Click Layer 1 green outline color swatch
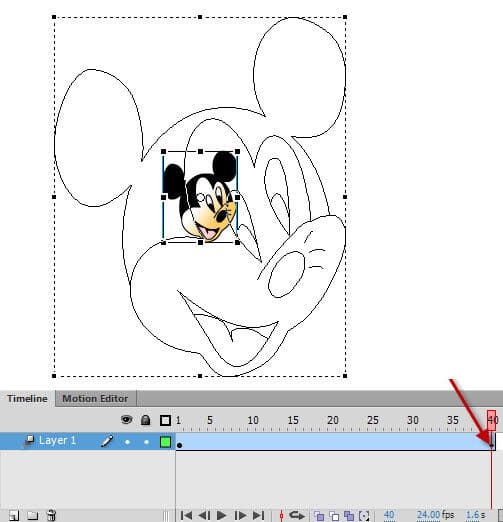503x522 pixels. [x=166, y=442]
